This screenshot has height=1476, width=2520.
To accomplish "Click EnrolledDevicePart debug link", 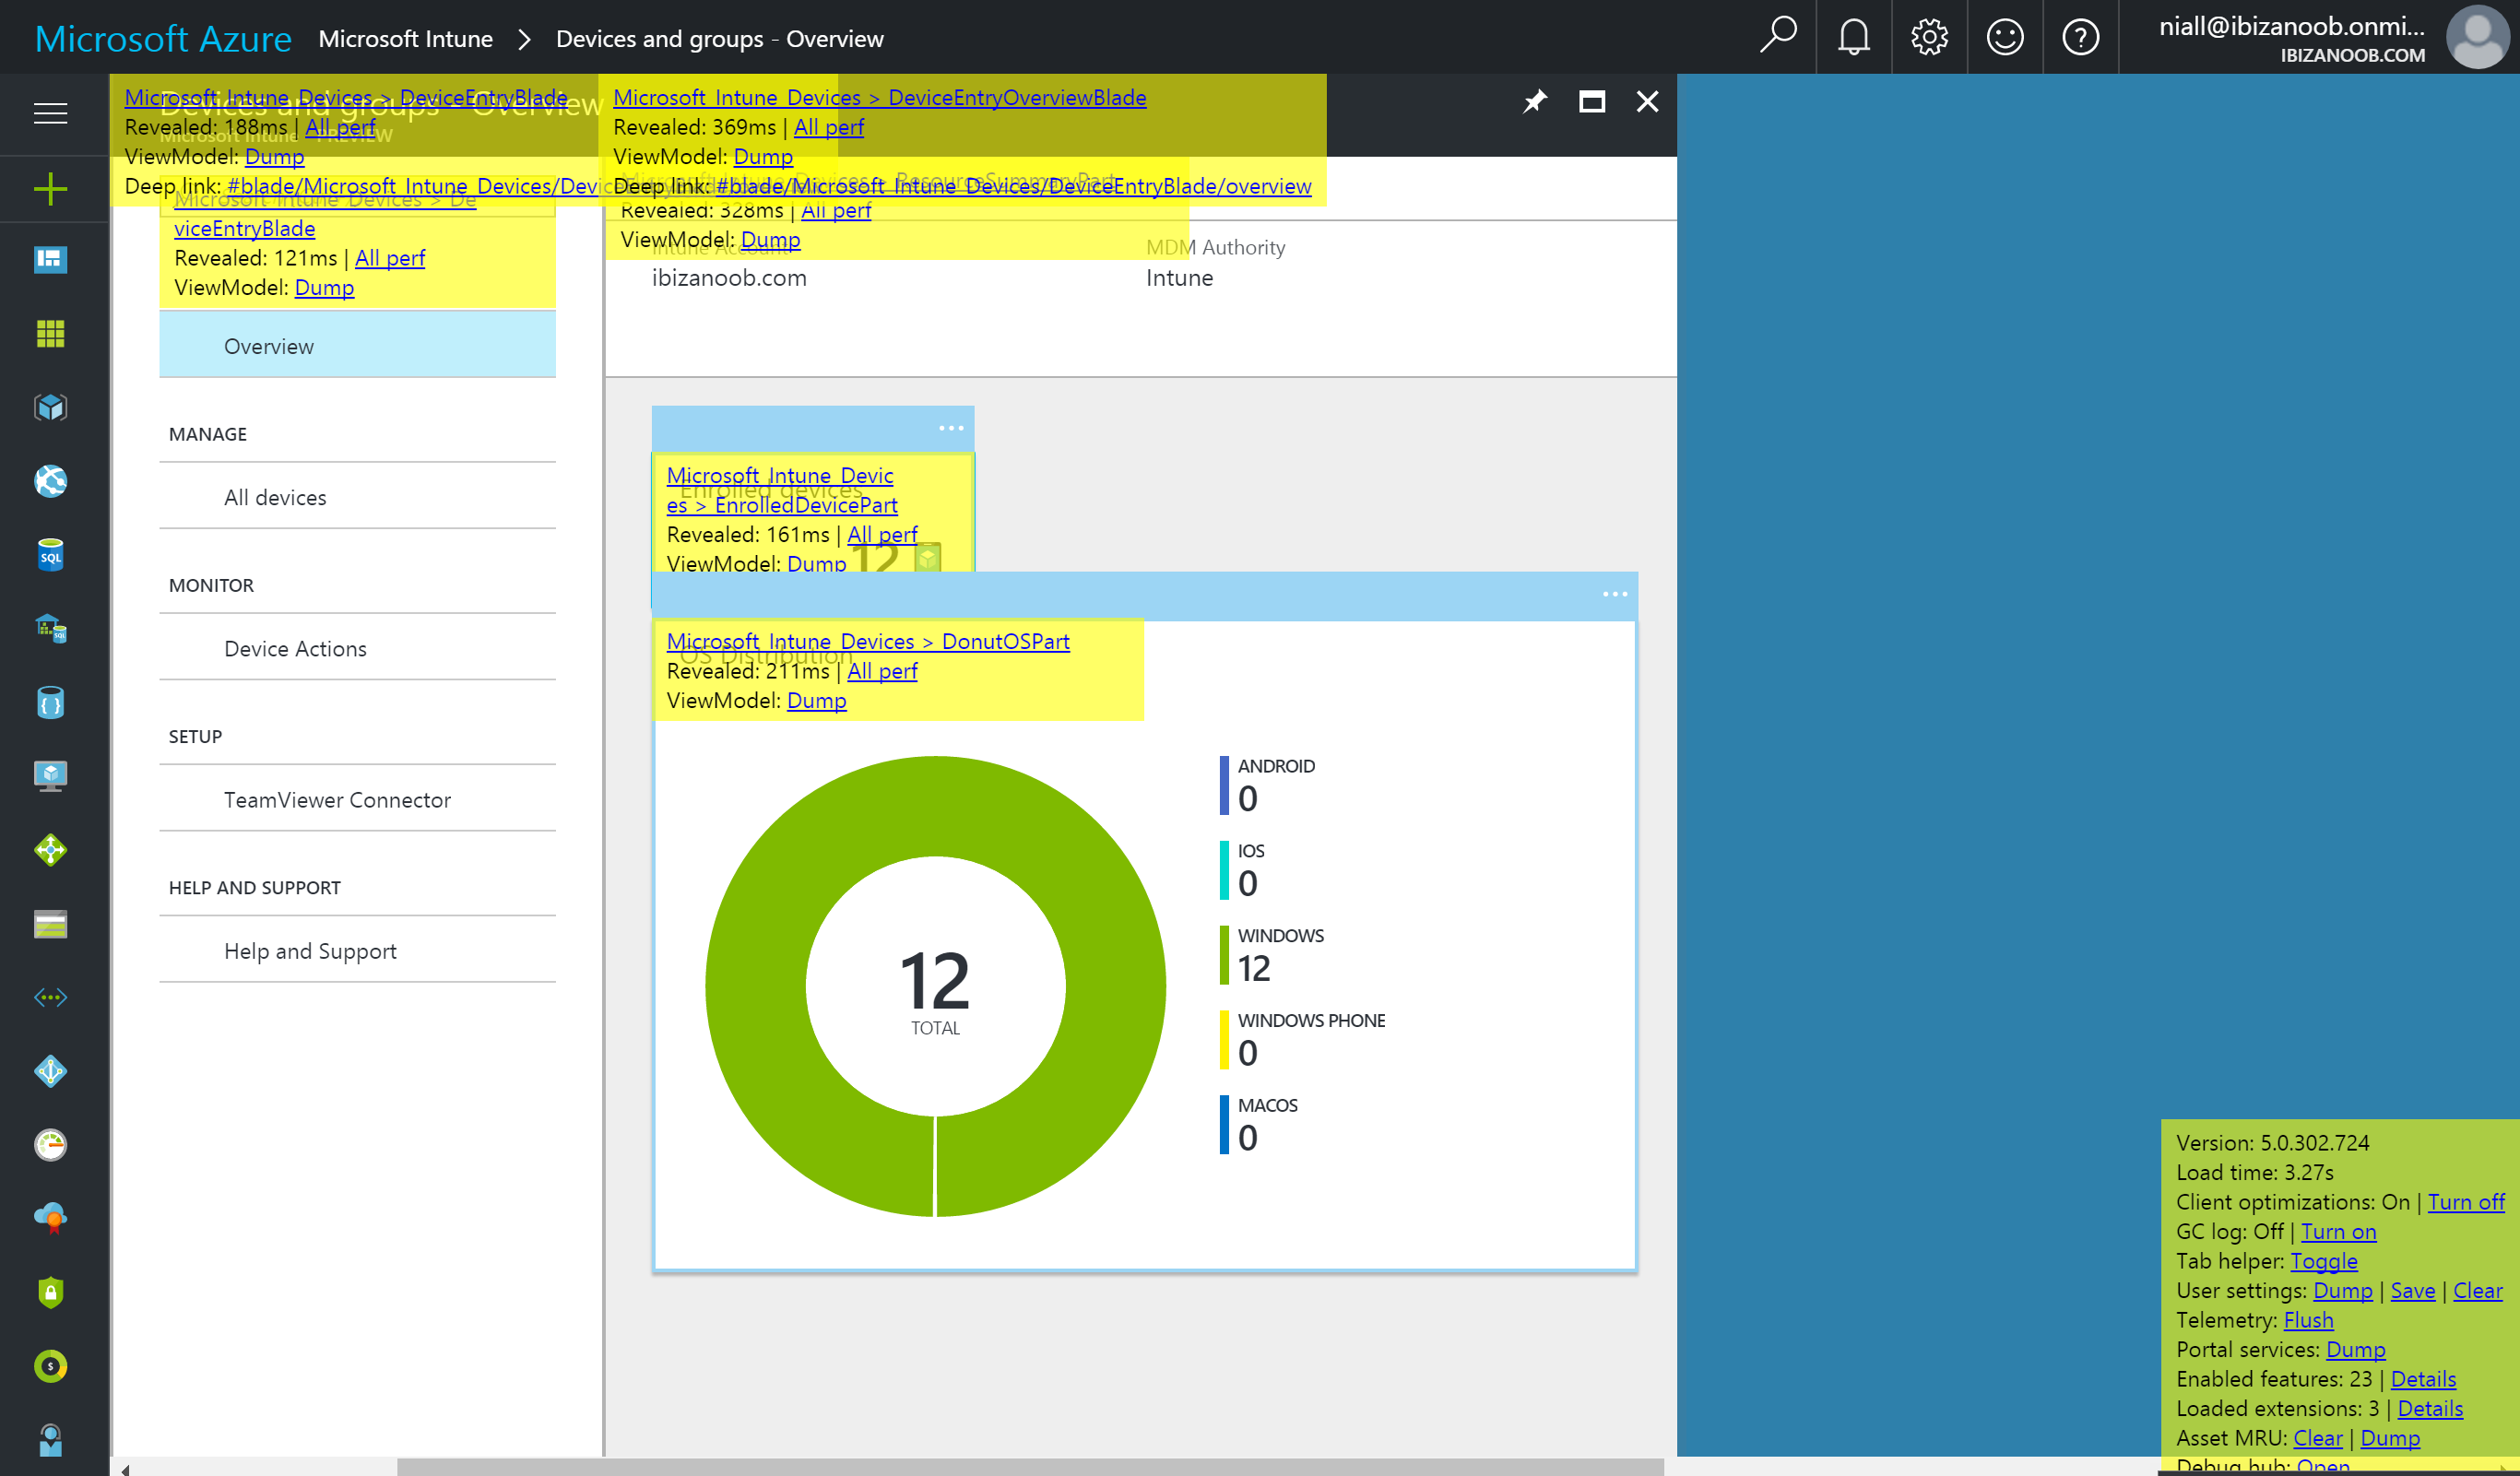I will pos(781,490).
